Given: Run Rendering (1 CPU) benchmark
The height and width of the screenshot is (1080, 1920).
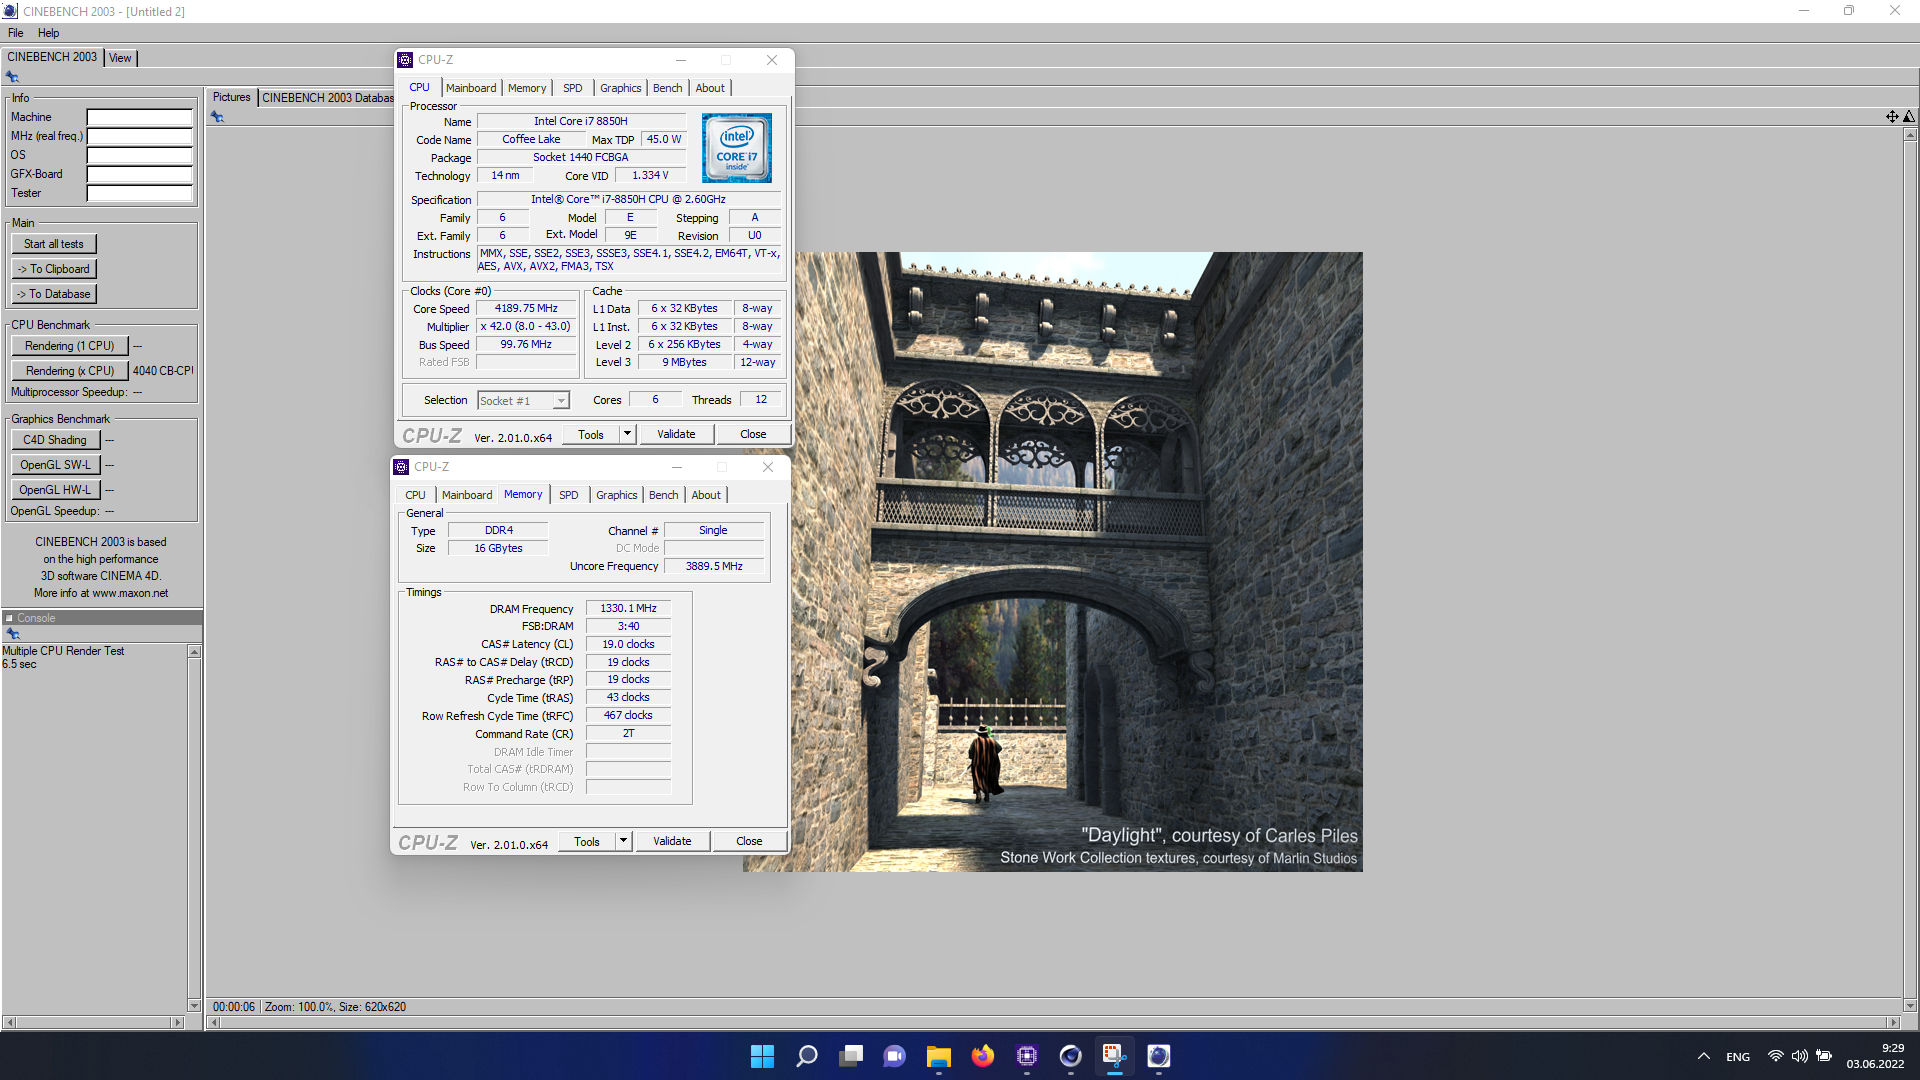Looking at the screenshot, I should pos(70,346).
